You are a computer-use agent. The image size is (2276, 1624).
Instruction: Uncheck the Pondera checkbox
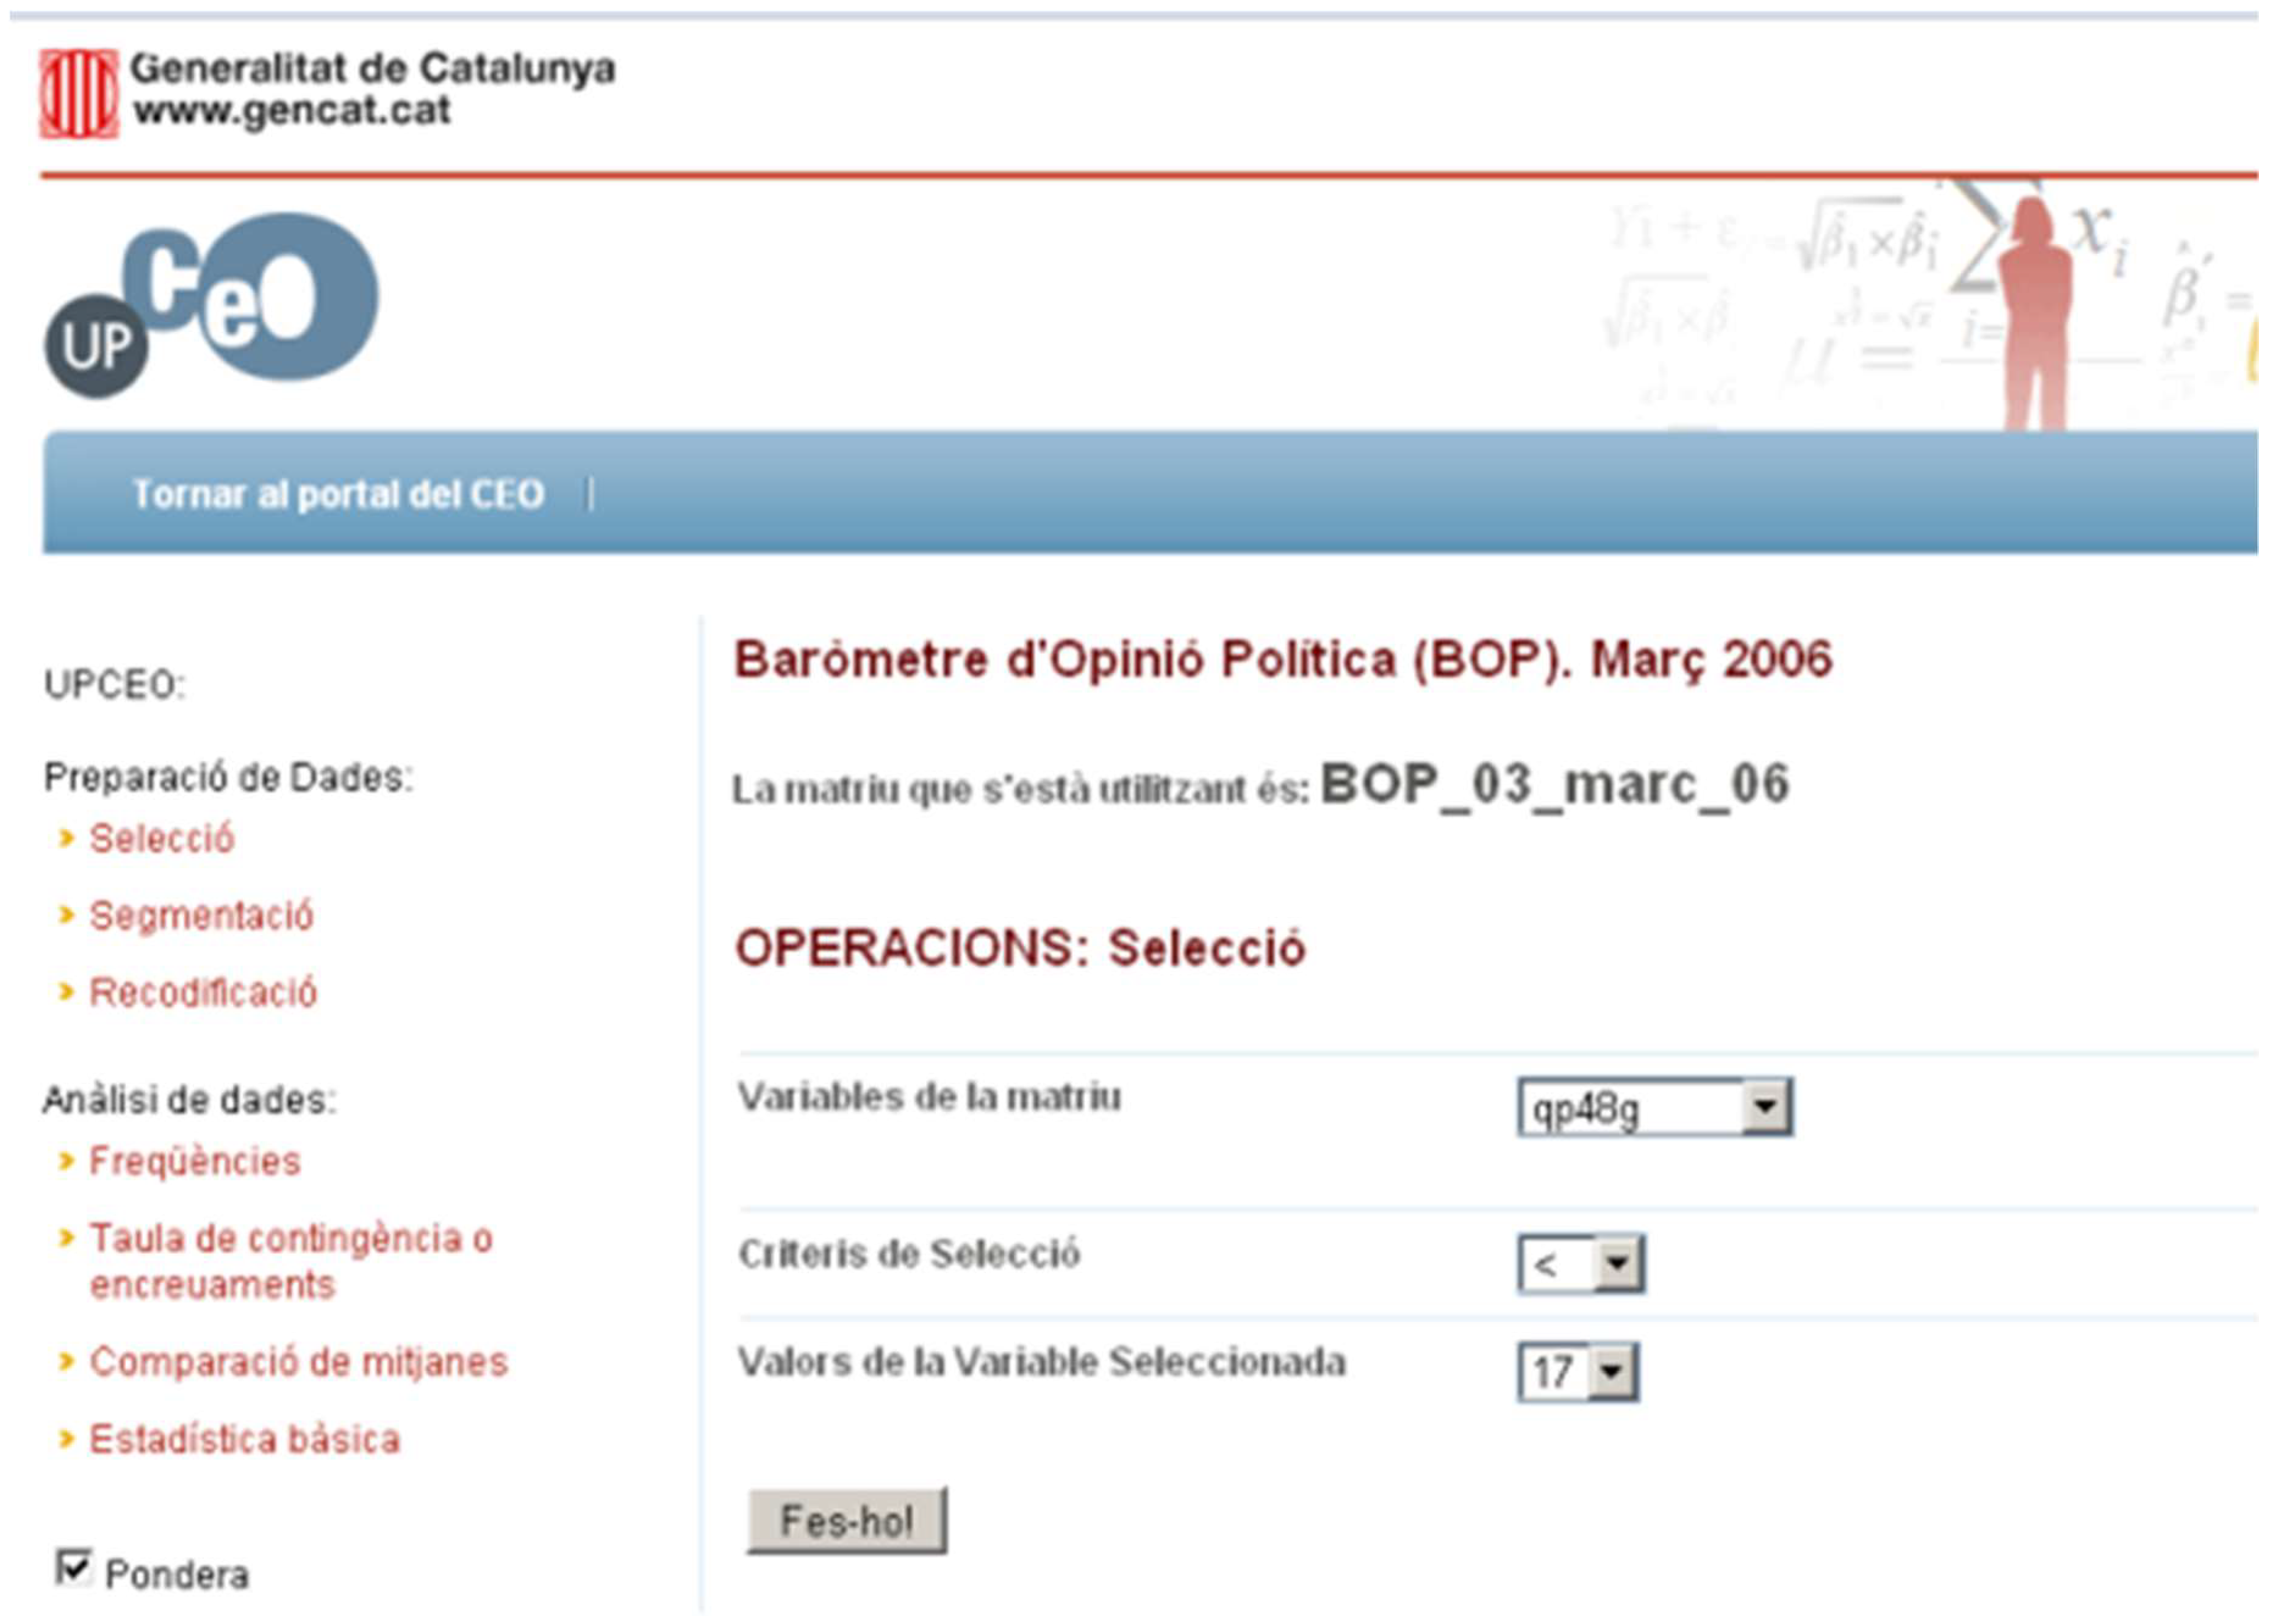coord(74,1567)
